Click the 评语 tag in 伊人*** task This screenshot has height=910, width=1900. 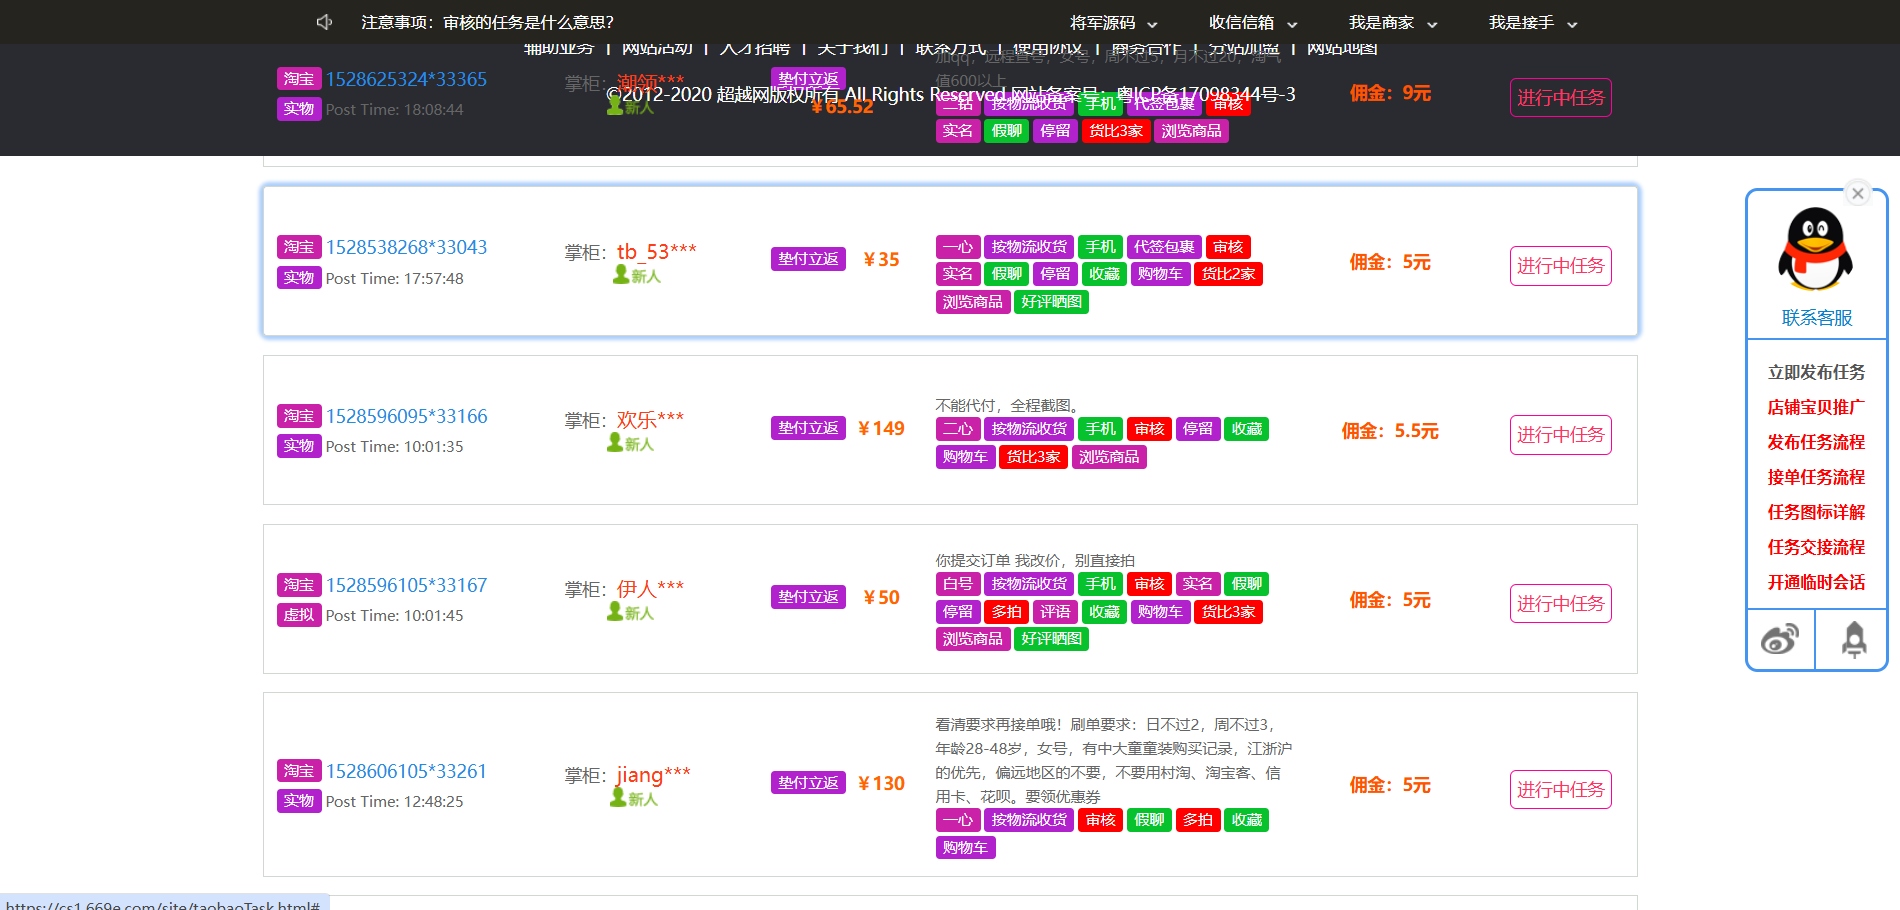tap(1055, 612)
